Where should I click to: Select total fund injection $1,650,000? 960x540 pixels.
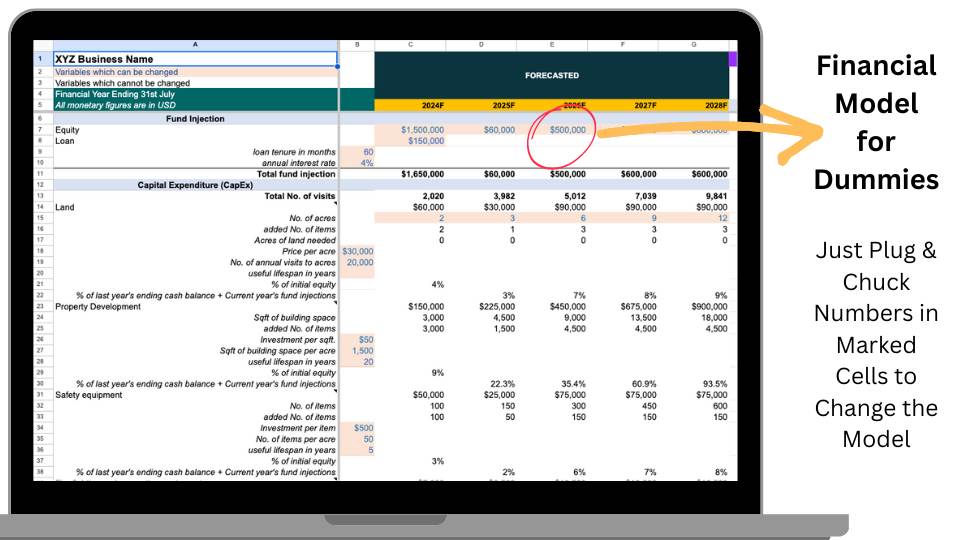[x=422, y=174]
